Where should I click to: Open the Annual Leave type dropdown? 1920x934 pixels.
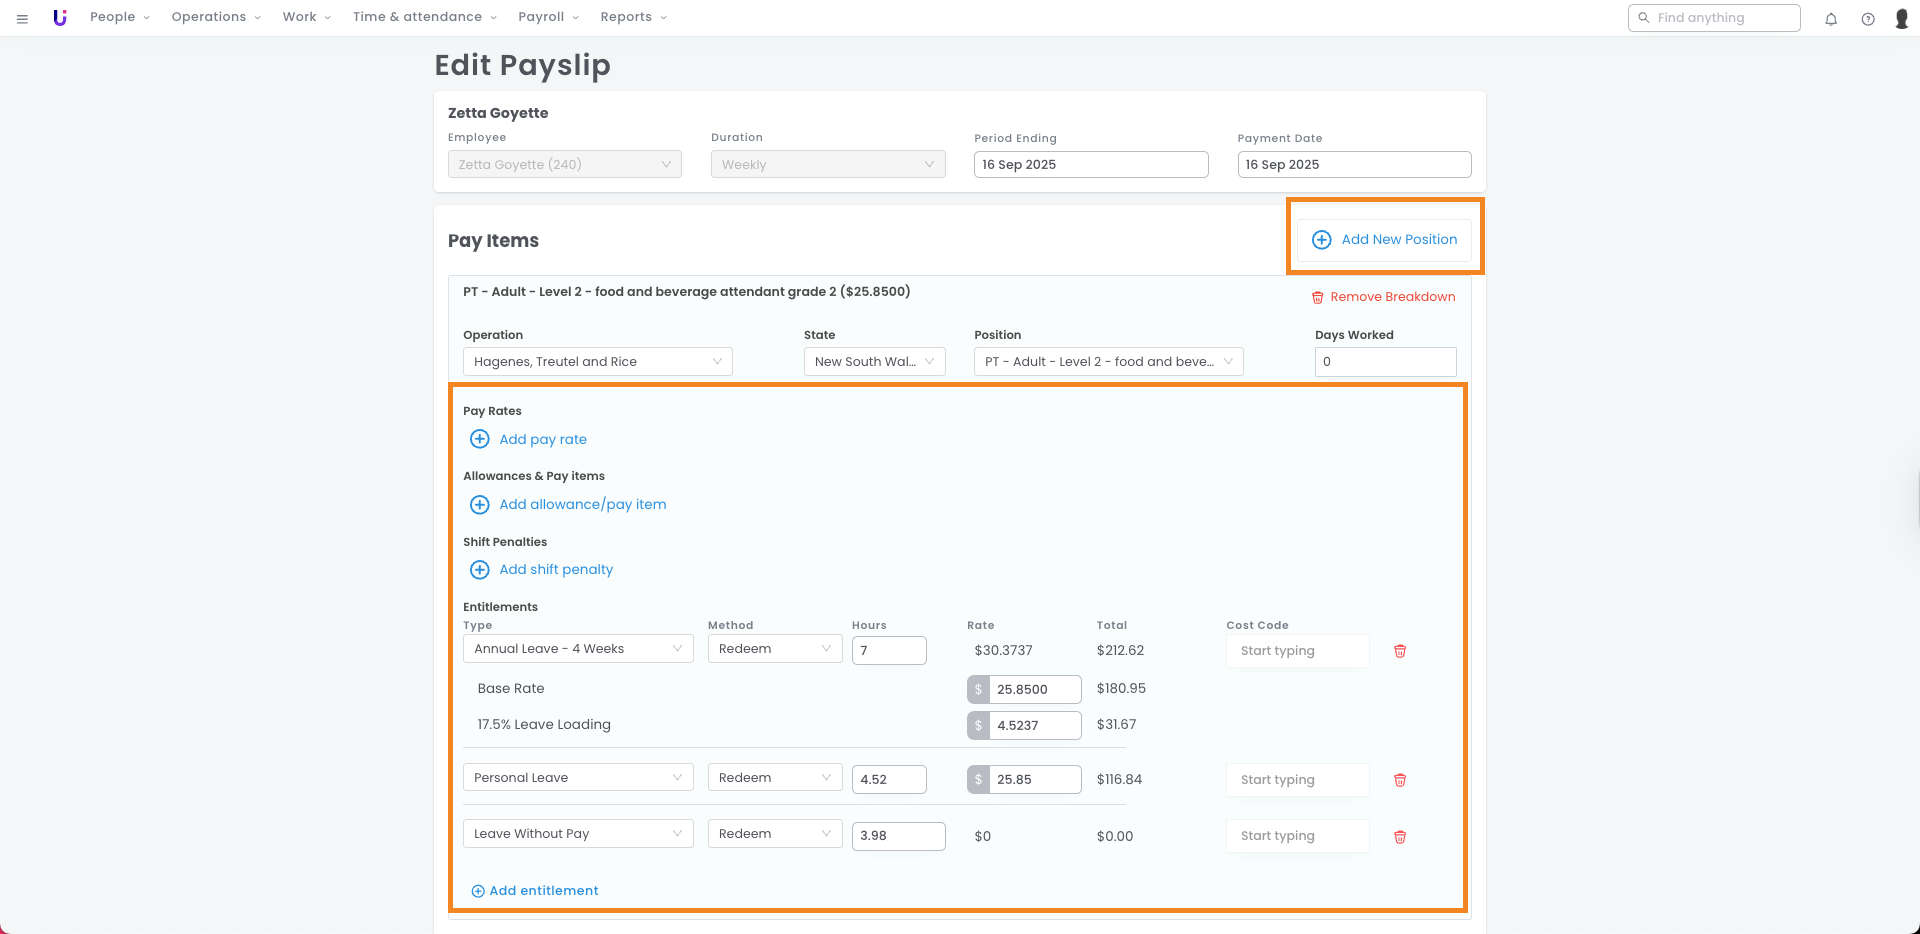pos(577,649)
